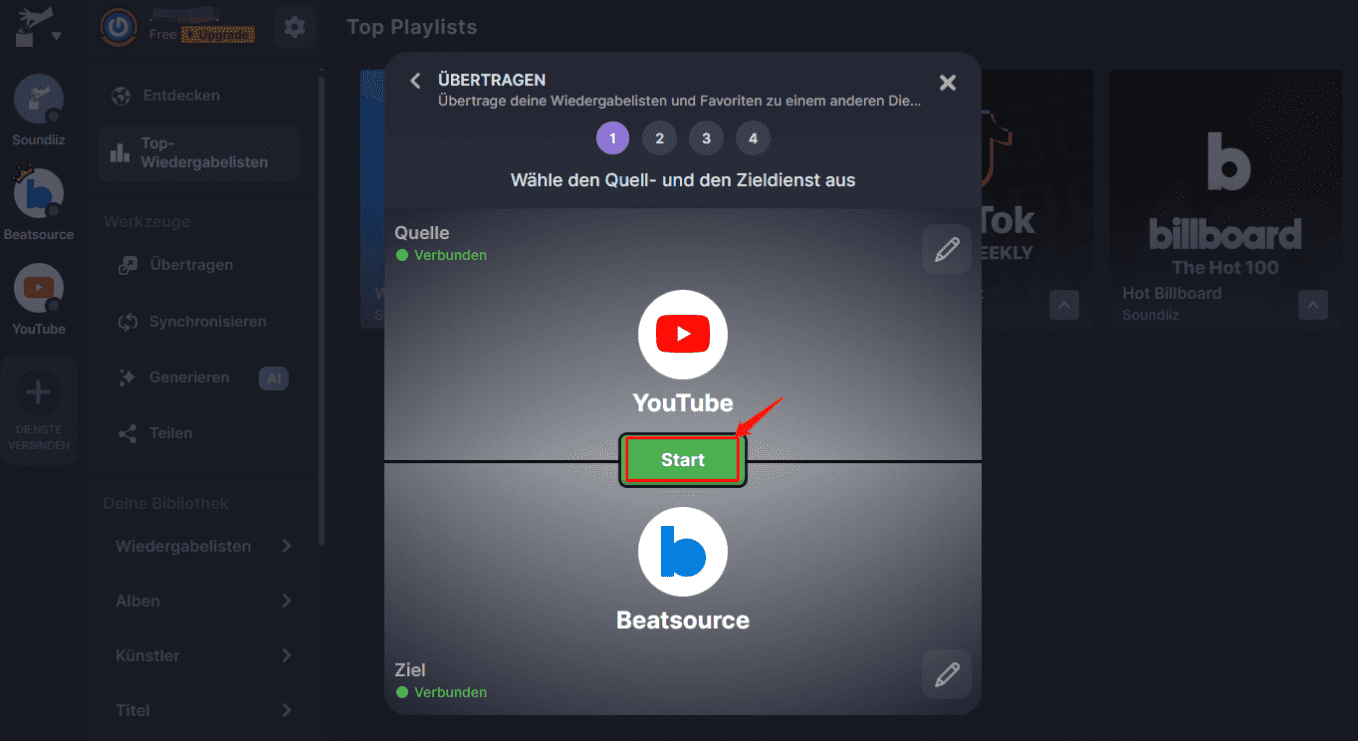Click the user avatar power icon
Image resolution: width=1358 pixels, height=741 pixels.
(x=119, y=26)
